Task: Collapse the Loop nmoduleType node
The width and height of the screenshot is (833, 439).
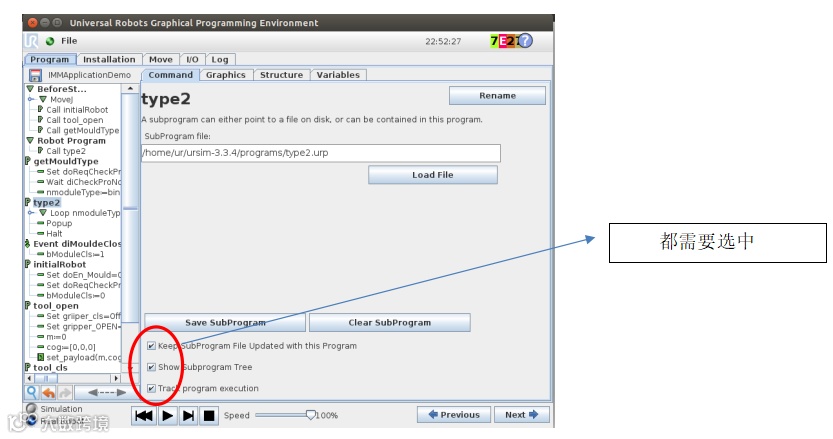Action: coord(43,213)
